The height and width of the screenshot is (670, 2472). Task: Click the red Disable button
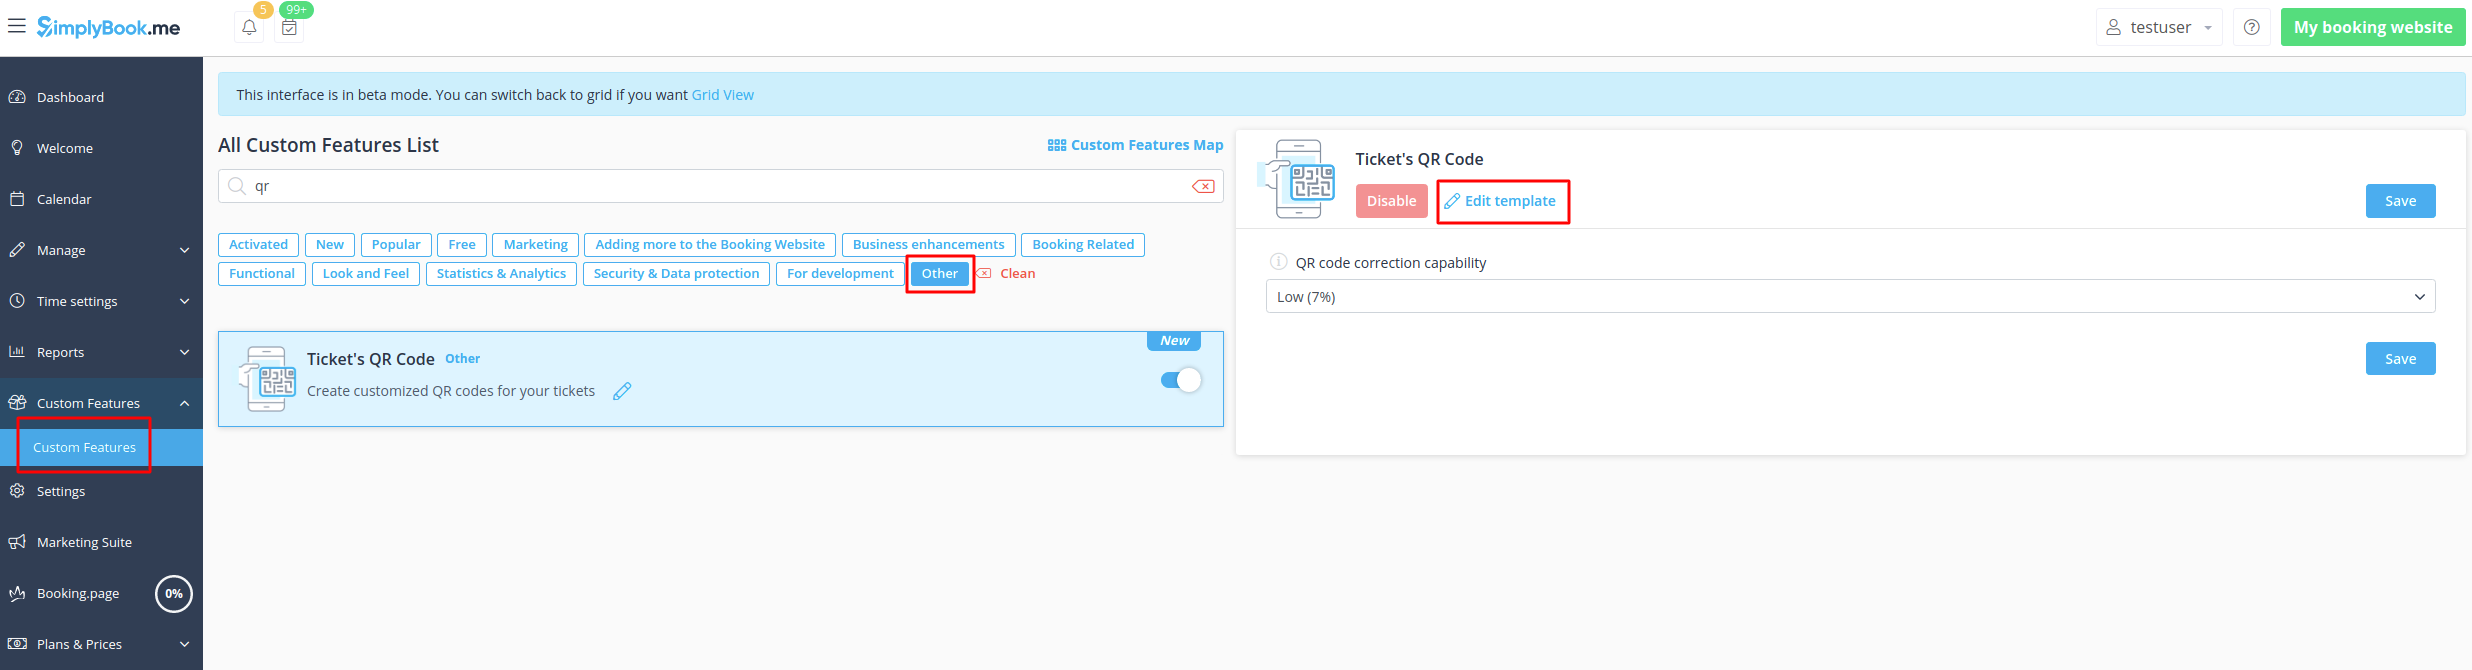point(1391,201)
